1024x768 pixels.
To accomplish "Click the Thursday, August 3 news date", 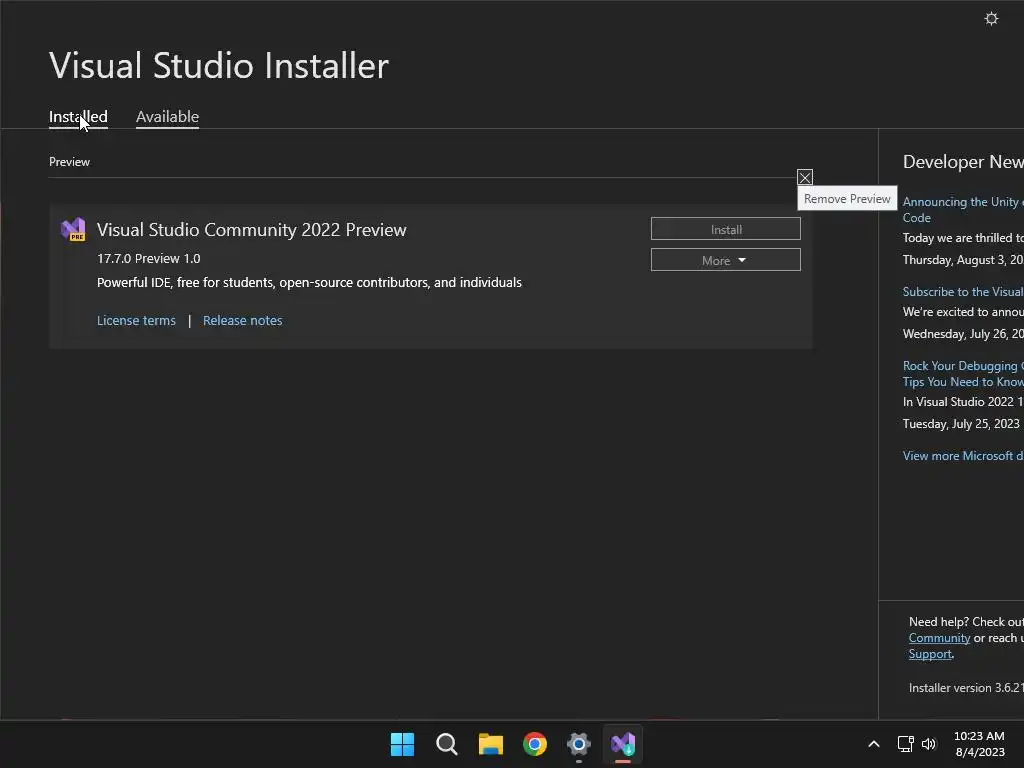I will (x=963, y=260).
